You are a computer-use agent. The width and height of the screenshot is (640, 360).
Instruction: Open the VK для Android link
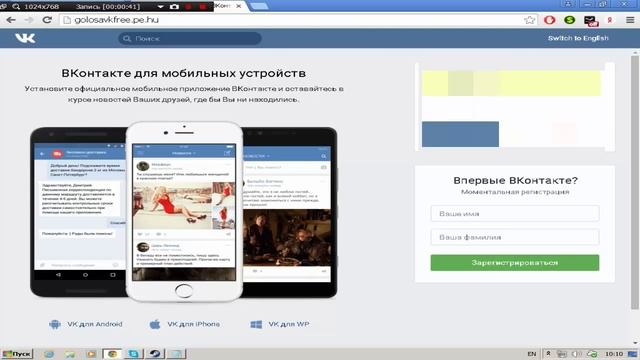94,324
